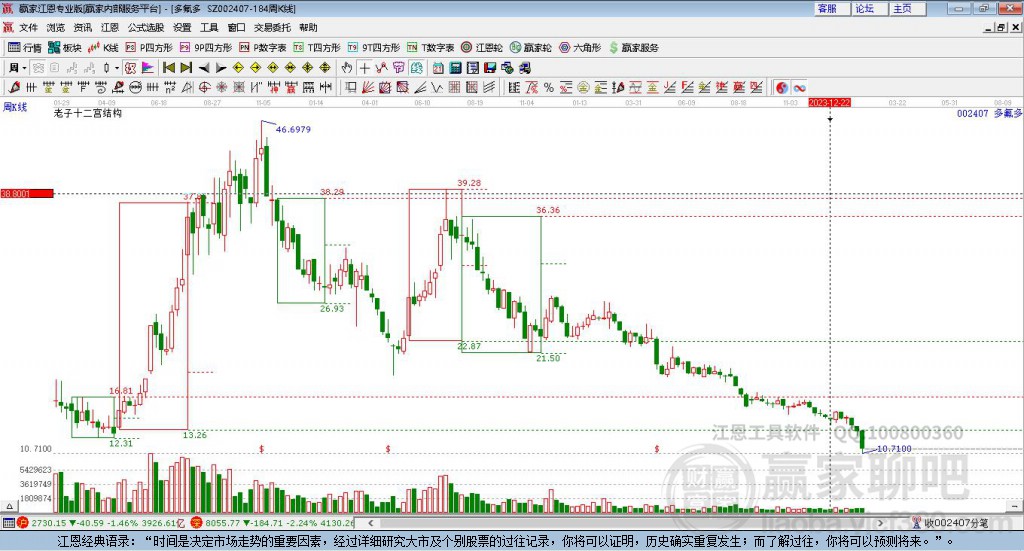
Task: Open the T数字表 number table
Action: (x=430, y=48)
